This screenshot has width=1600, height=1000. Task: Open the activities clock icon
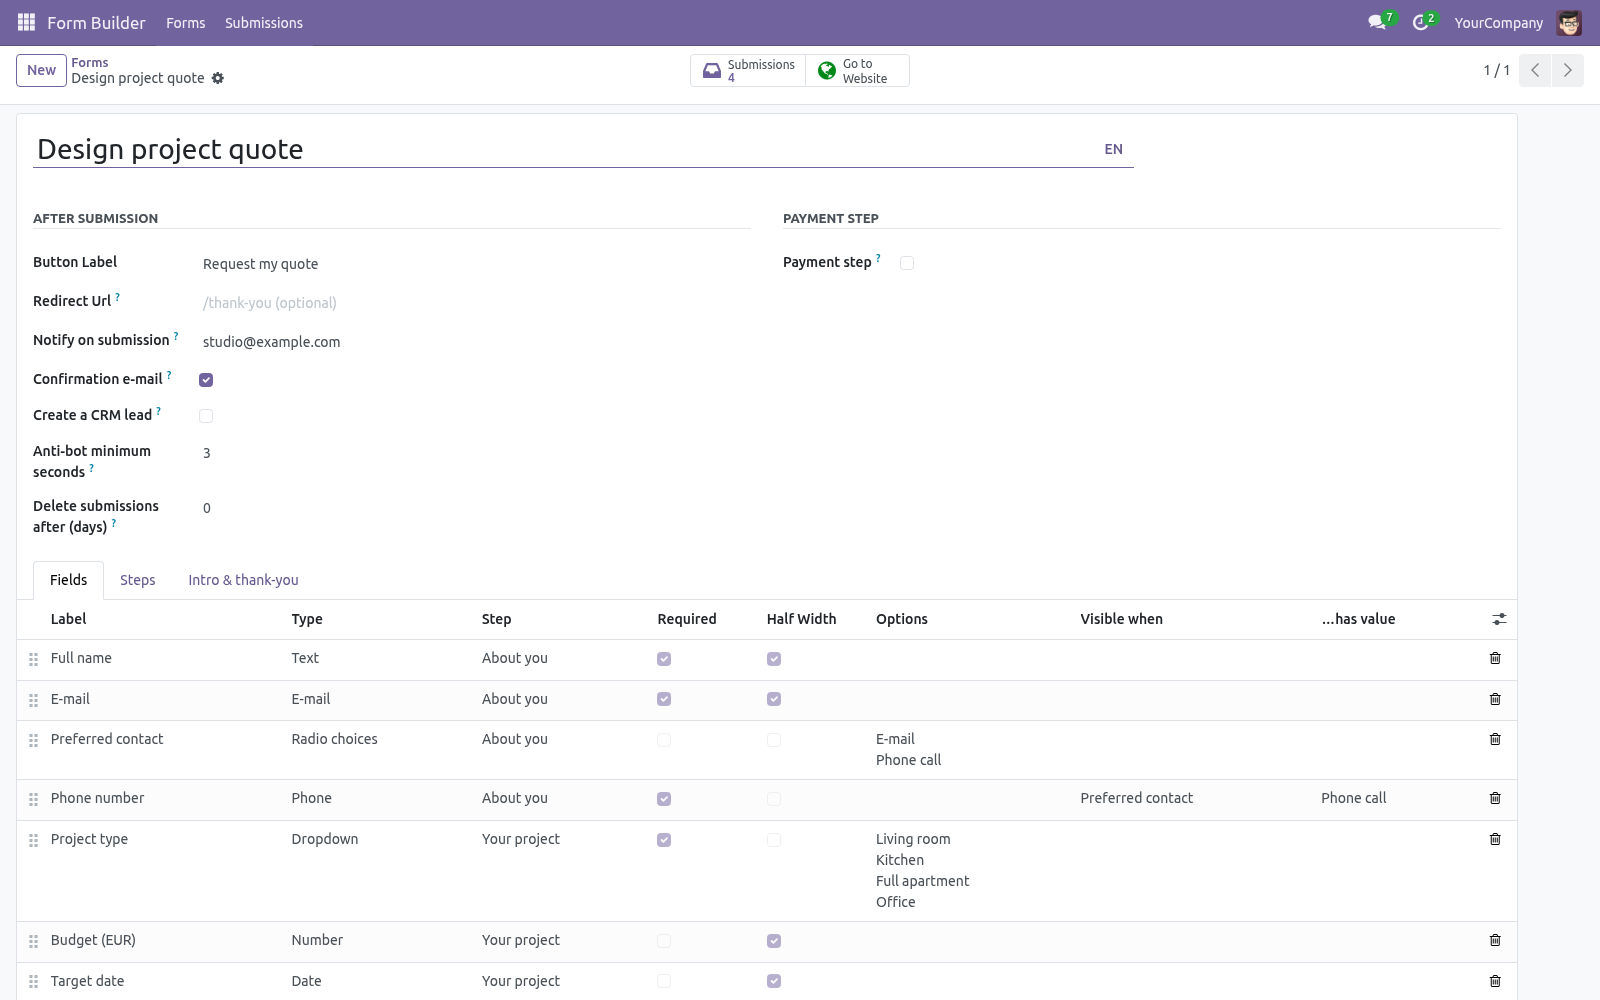click(x=1423, y=22)
